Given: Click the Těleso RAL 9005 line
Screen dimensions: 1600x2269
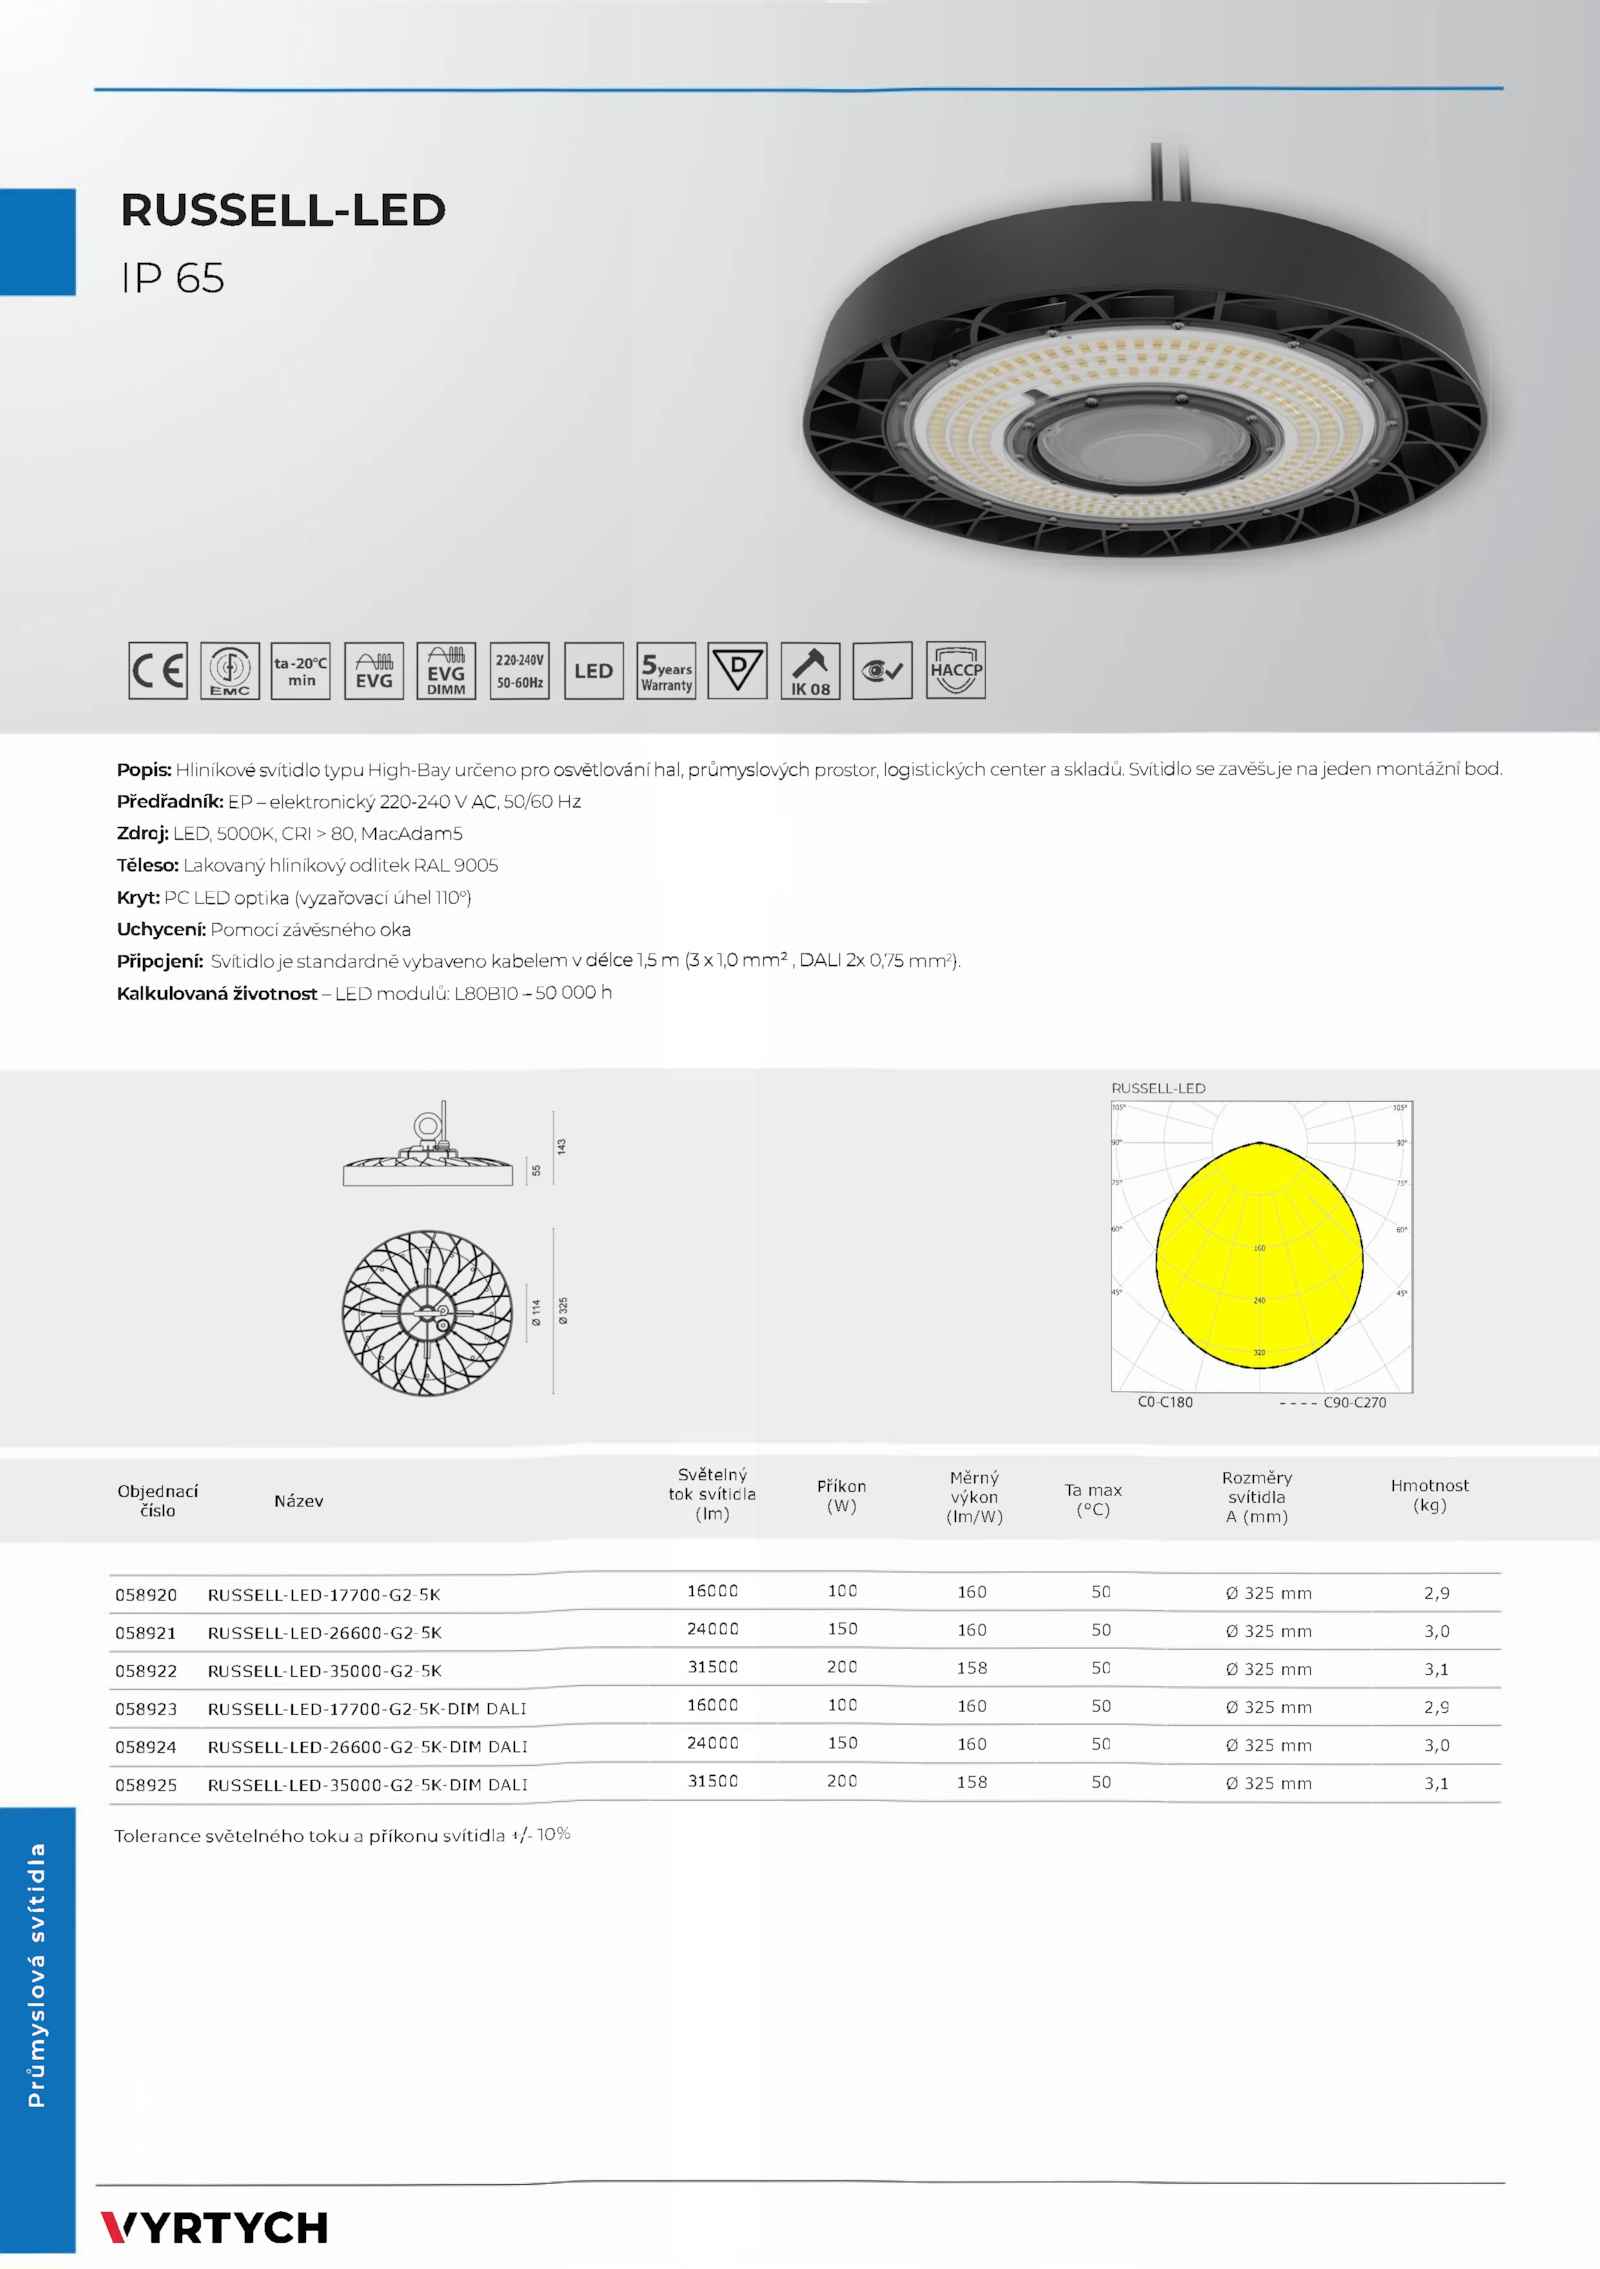Looking at the screenshot, I should tap(307, 865).
